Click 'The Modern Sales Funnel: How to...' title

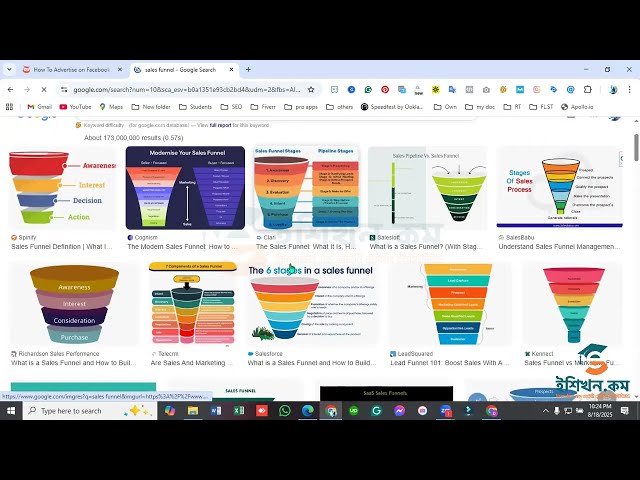click(x=182, y=247)
